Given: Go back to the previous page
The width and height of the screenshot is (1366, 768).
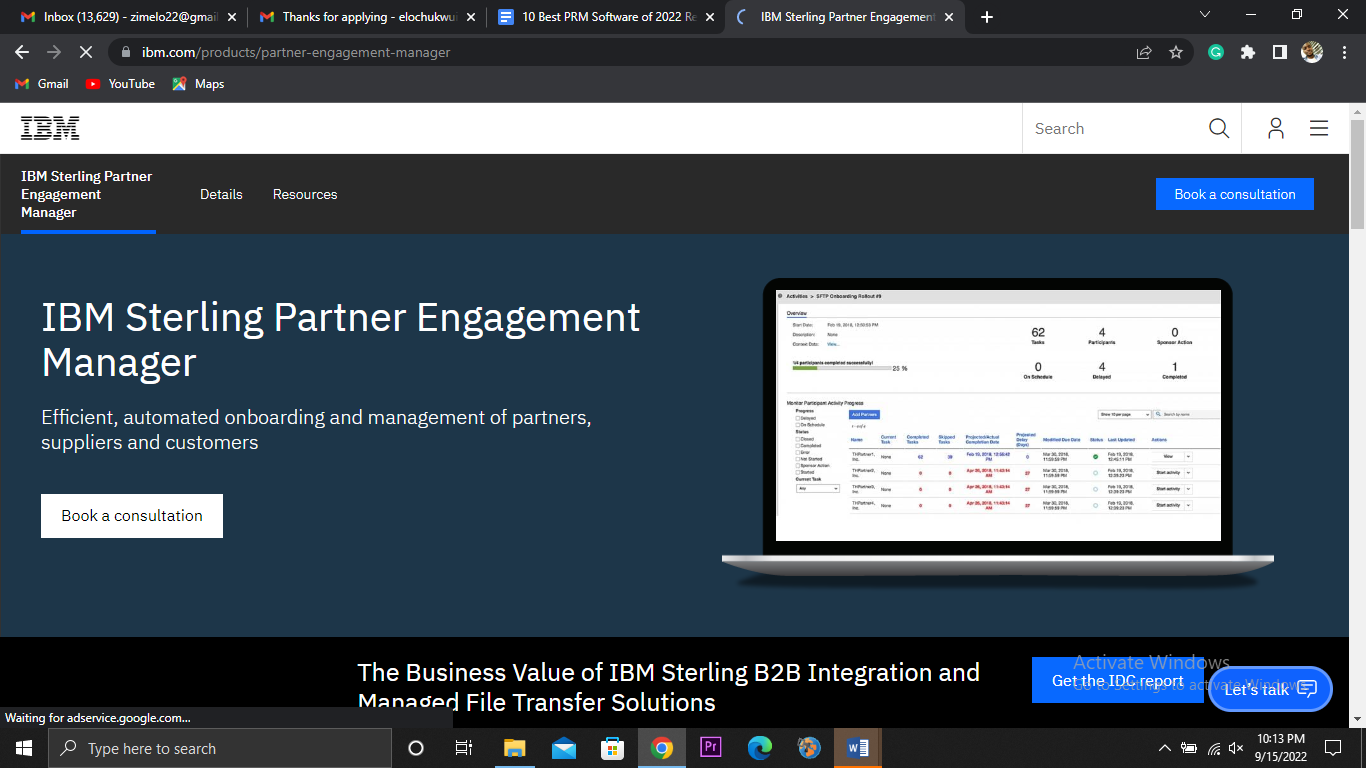Looking at the screenshot, I should 22,52.
